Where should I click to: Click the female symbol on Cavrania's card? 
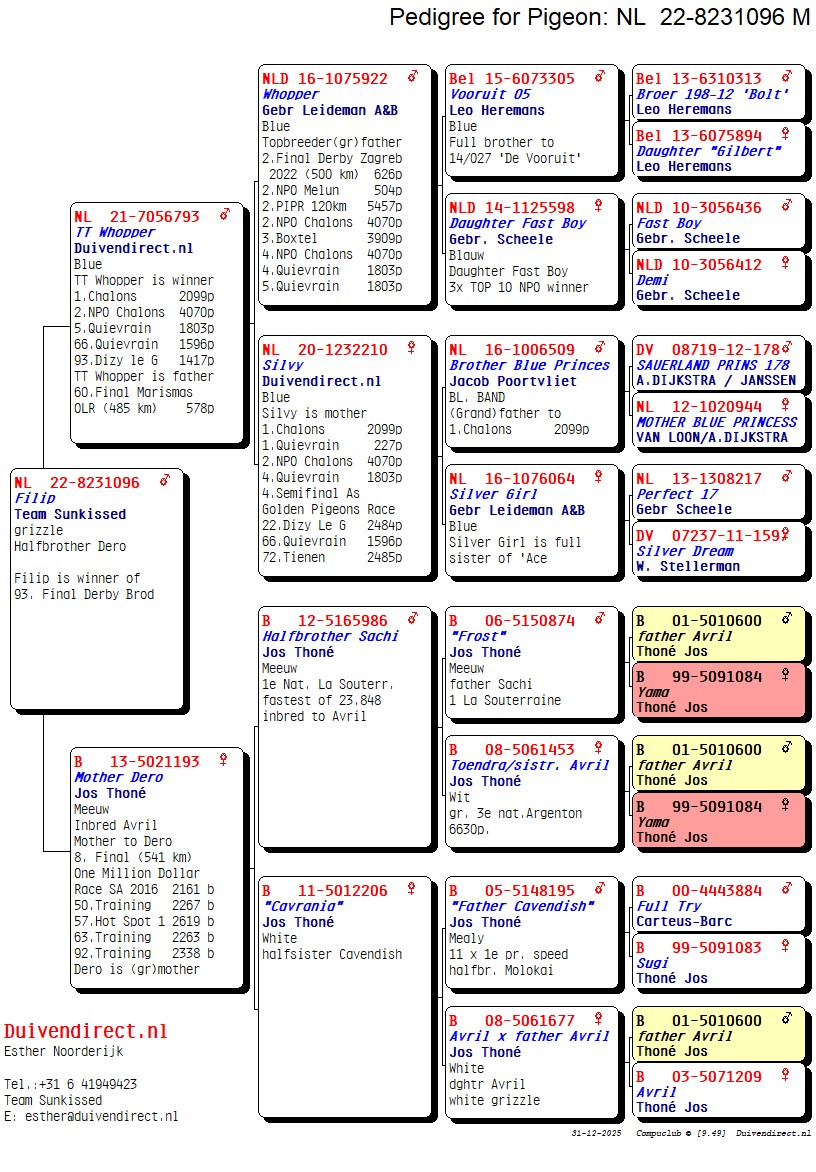click(411, 890)
